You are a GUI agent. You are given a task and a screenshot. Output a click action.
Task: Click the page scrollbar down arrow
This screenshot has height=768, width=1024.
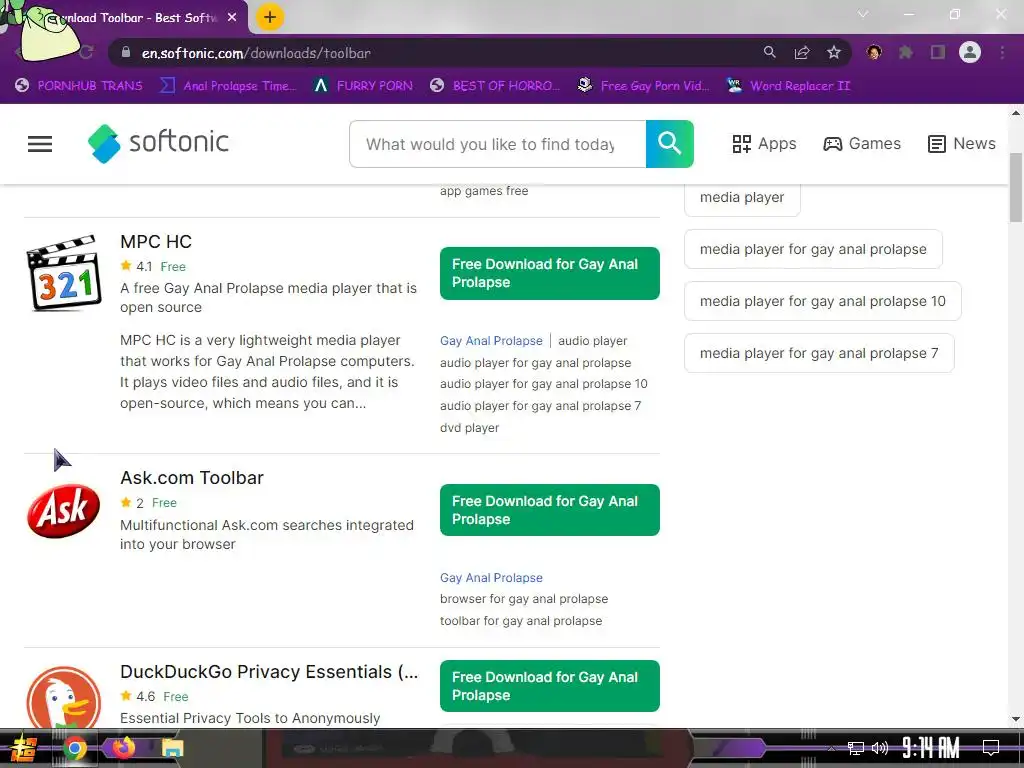1016,719
